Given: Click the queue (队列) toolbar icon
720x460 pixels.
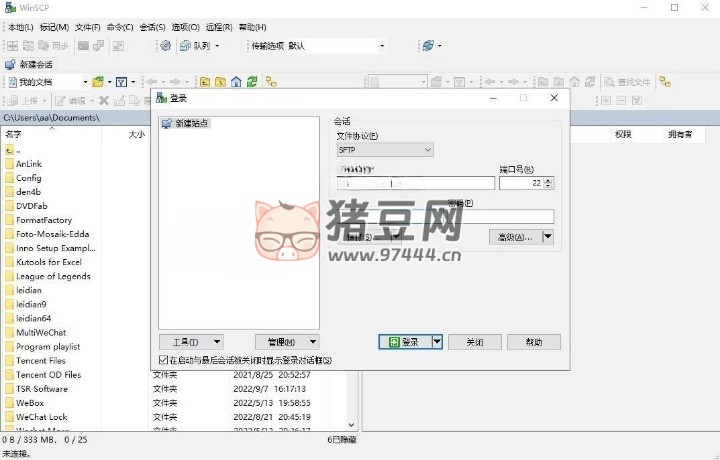Looking at the screenshot, I should (187, 46).
